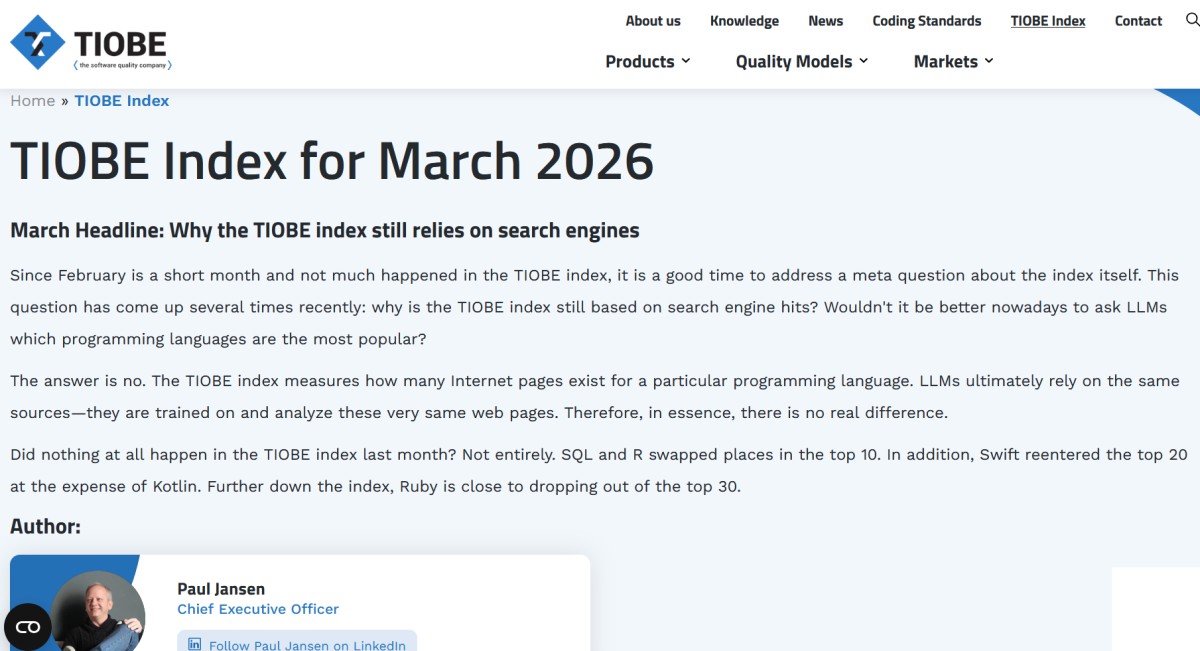Open the About us menu item
This screenshot has height=651, width=1200.
pyautogui.click(x=653, y=20)
